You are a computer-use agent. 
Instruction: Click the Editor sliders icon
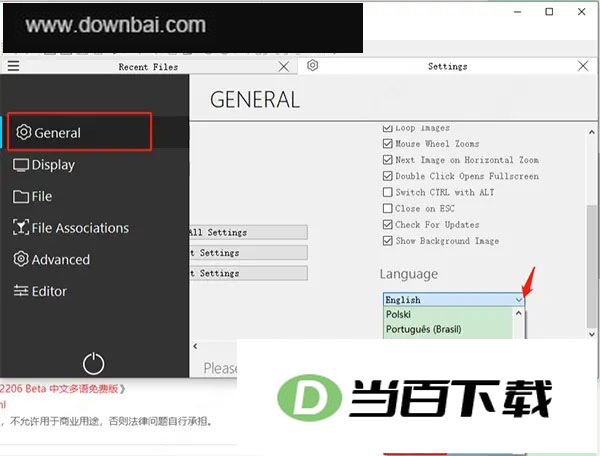[21, 291]
